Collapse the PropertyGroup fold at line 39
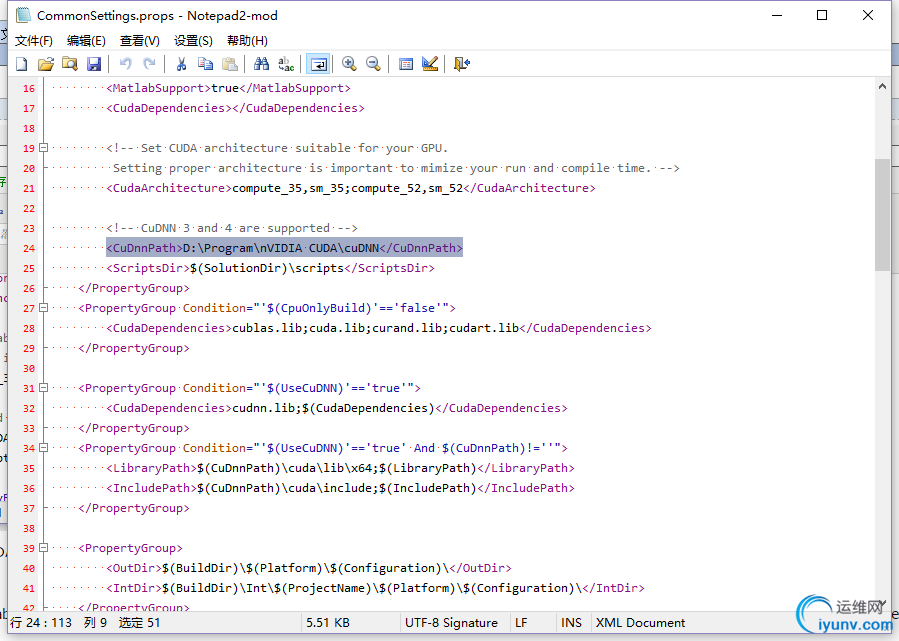The width and height of the screenshot is (899, 641). (x=44, y=548)
